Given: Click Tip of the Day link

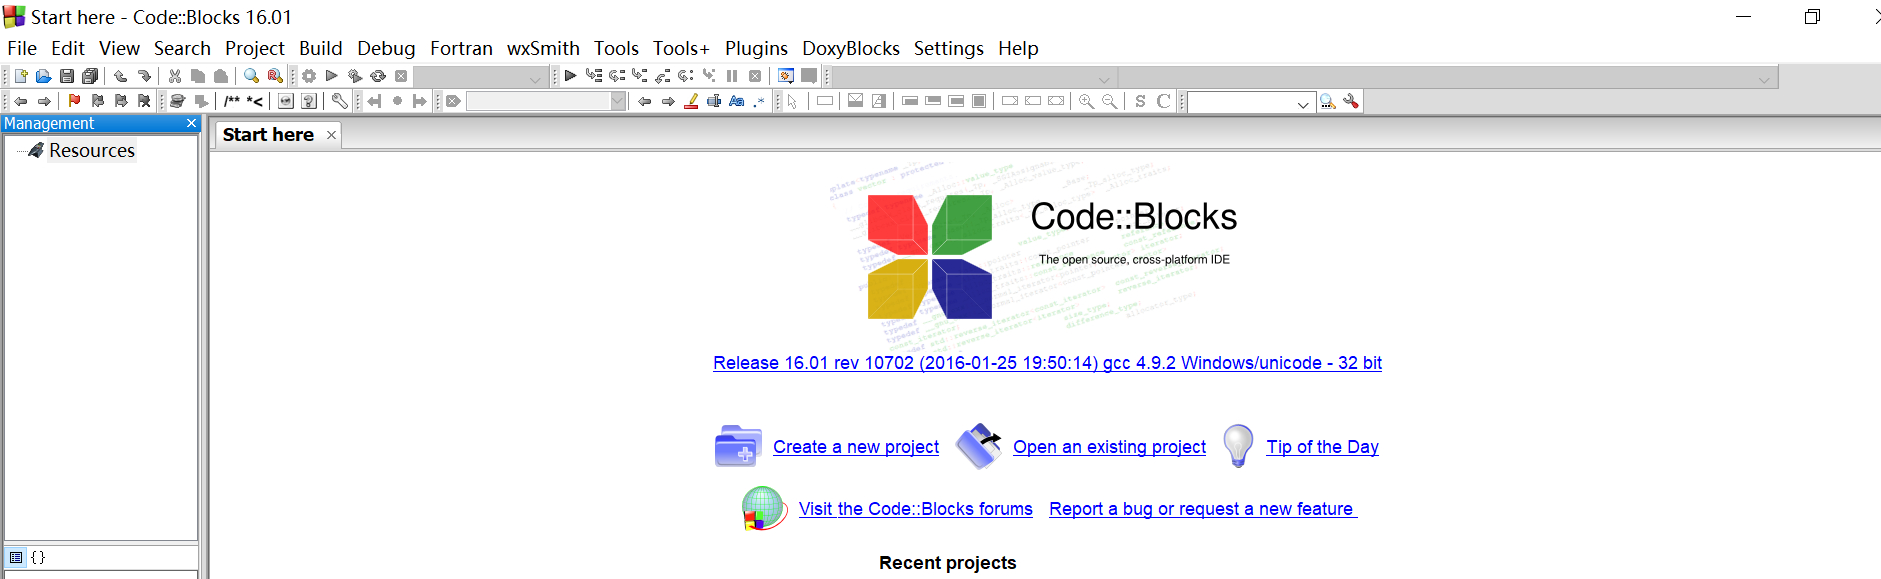Looking at the screenshot, I should coord(1322,447).
